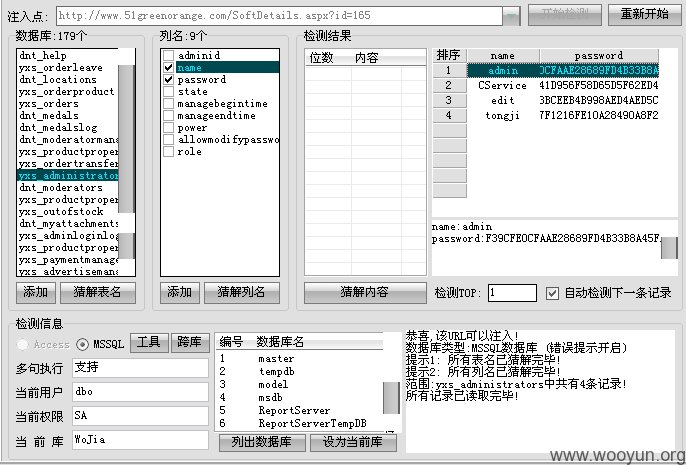Enable the allowmodifypassword checkbox

pos(168,140)
